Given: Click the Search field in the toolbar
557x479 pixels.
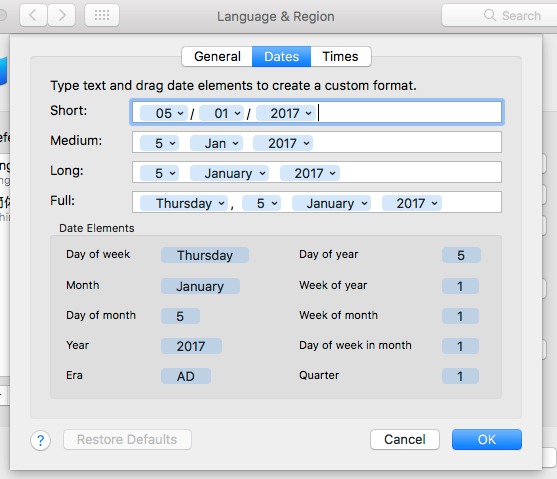Looking at the screenshot, I should tap(499, 15).
